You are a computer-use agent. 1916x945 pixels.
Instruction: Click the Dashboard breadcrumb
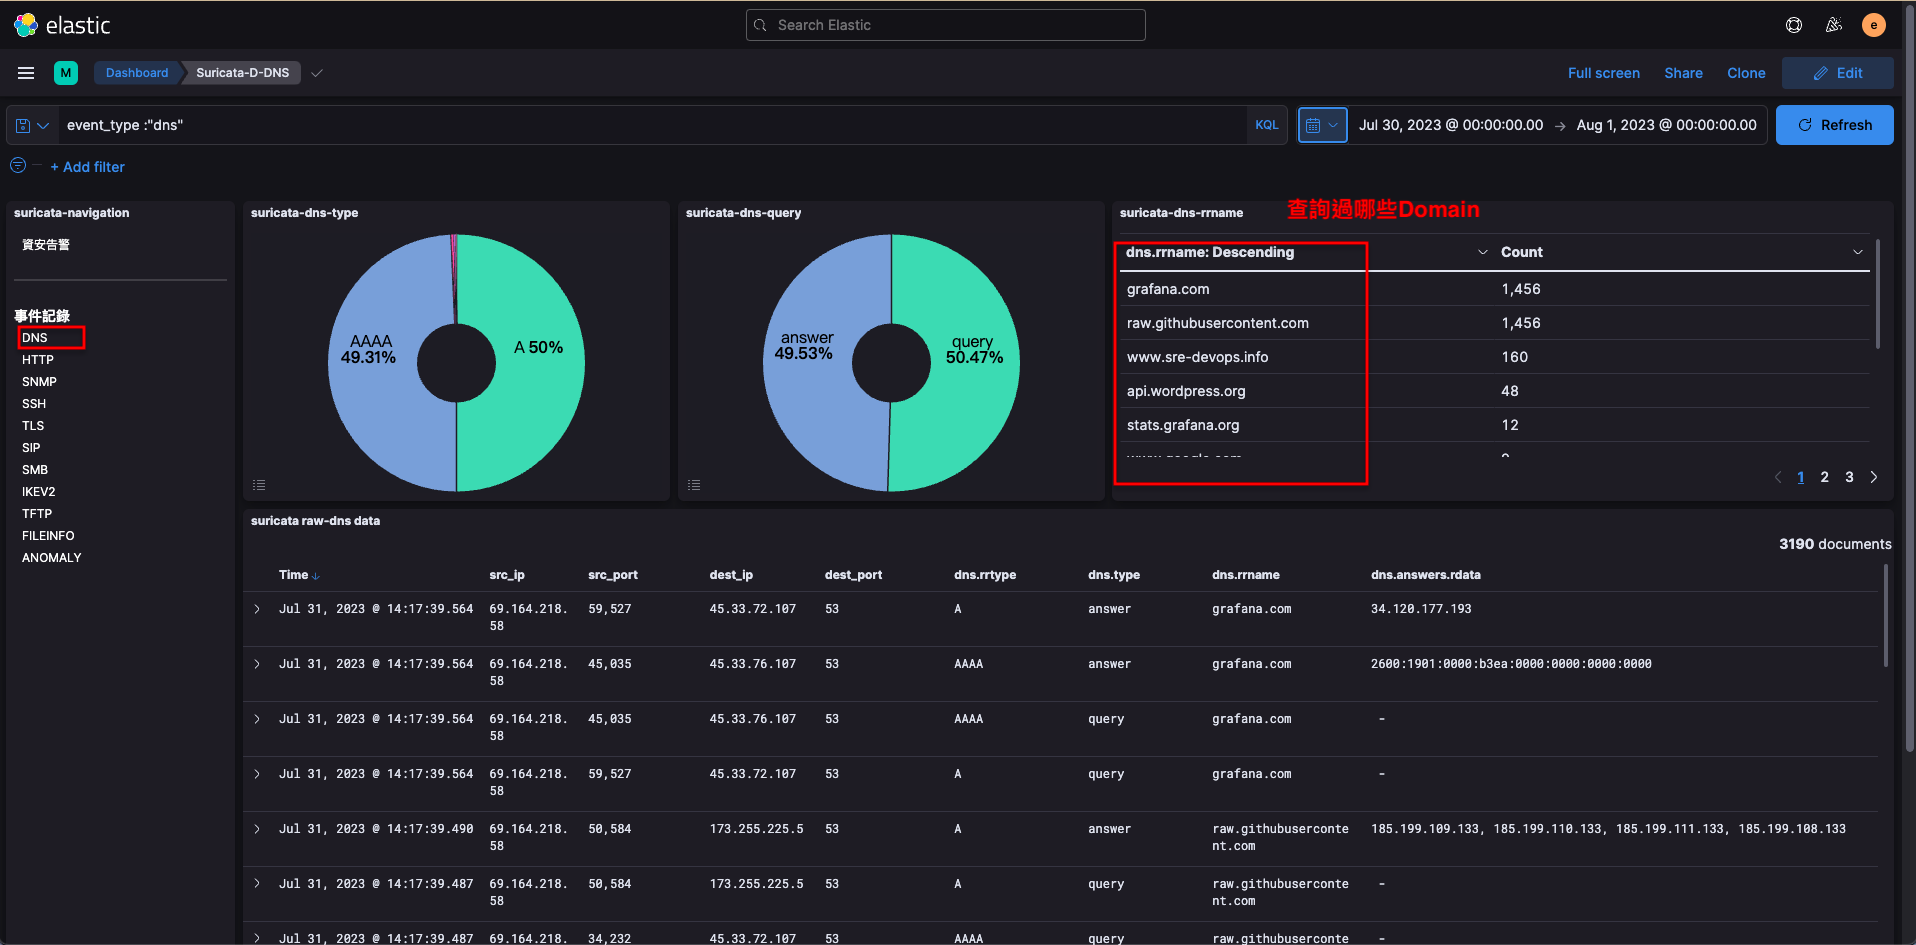137,73
